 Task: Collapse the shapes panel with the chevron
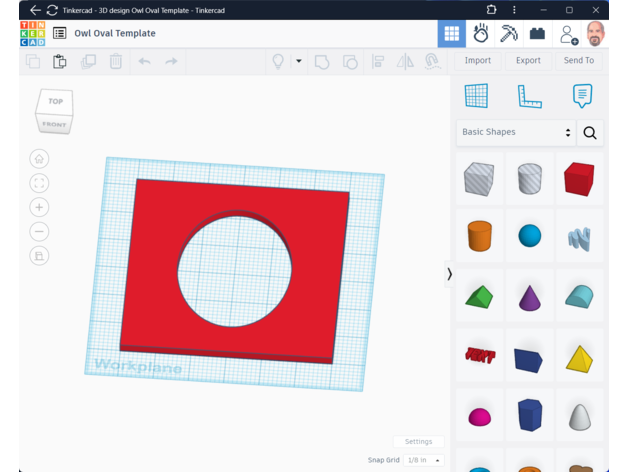449,274
